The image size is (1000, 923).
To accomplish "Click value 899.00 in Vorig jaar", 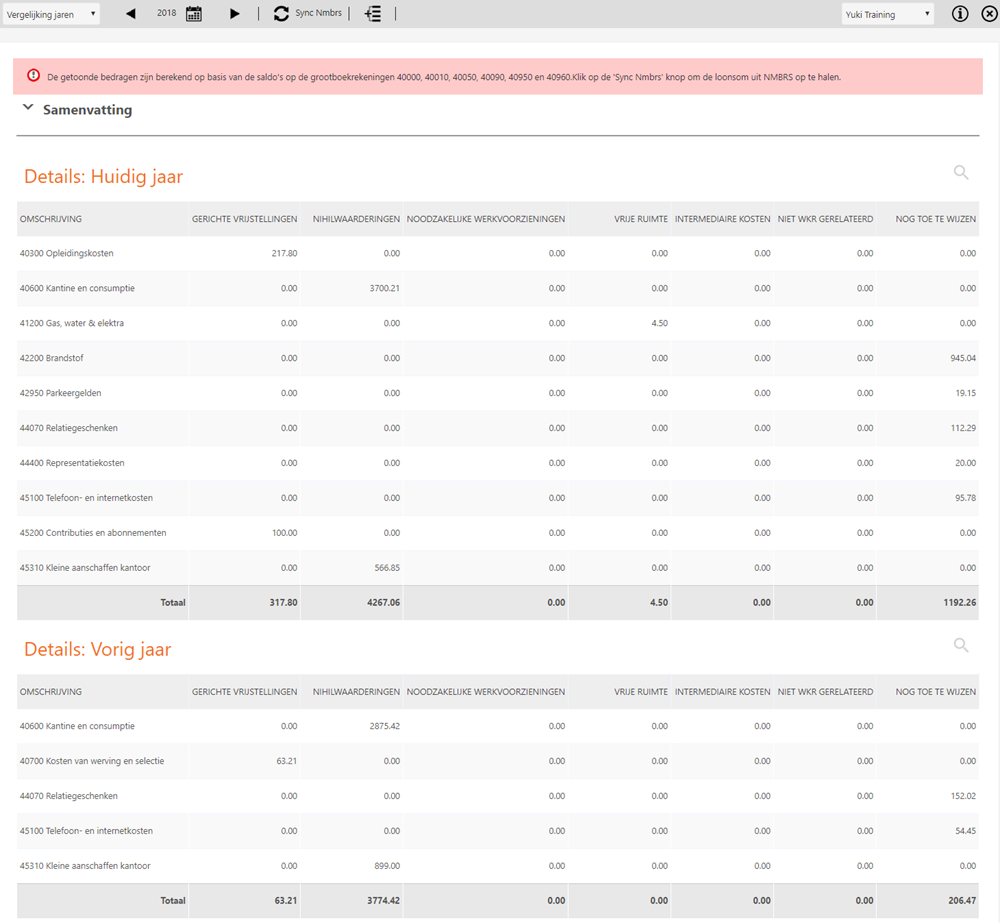I will click(x=387, y=866).
